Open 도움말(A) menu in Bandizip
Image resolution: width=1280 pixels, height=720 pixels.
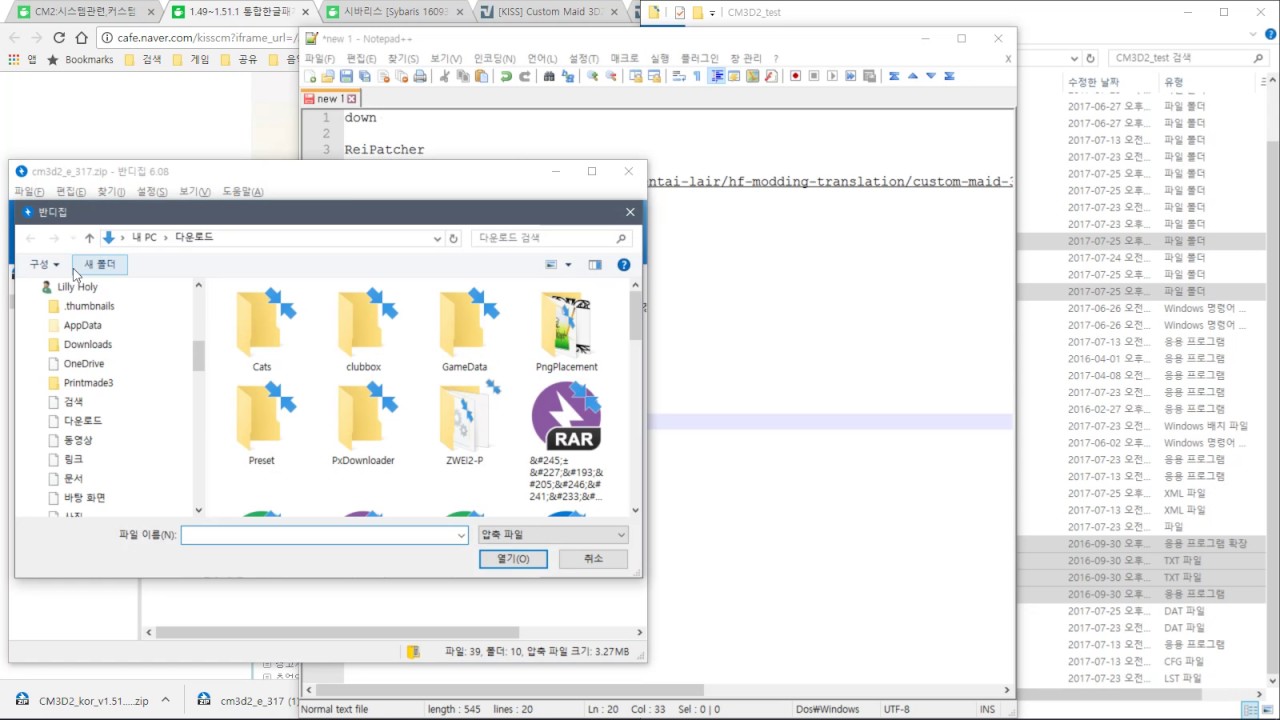(242, 192)
